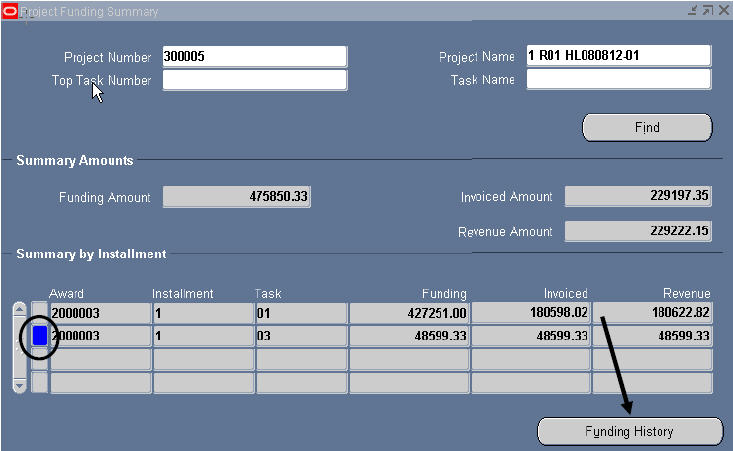Screen dimensions: 733x451
Task: Click the Task cell showing 03
Action: tap(302, 336)
